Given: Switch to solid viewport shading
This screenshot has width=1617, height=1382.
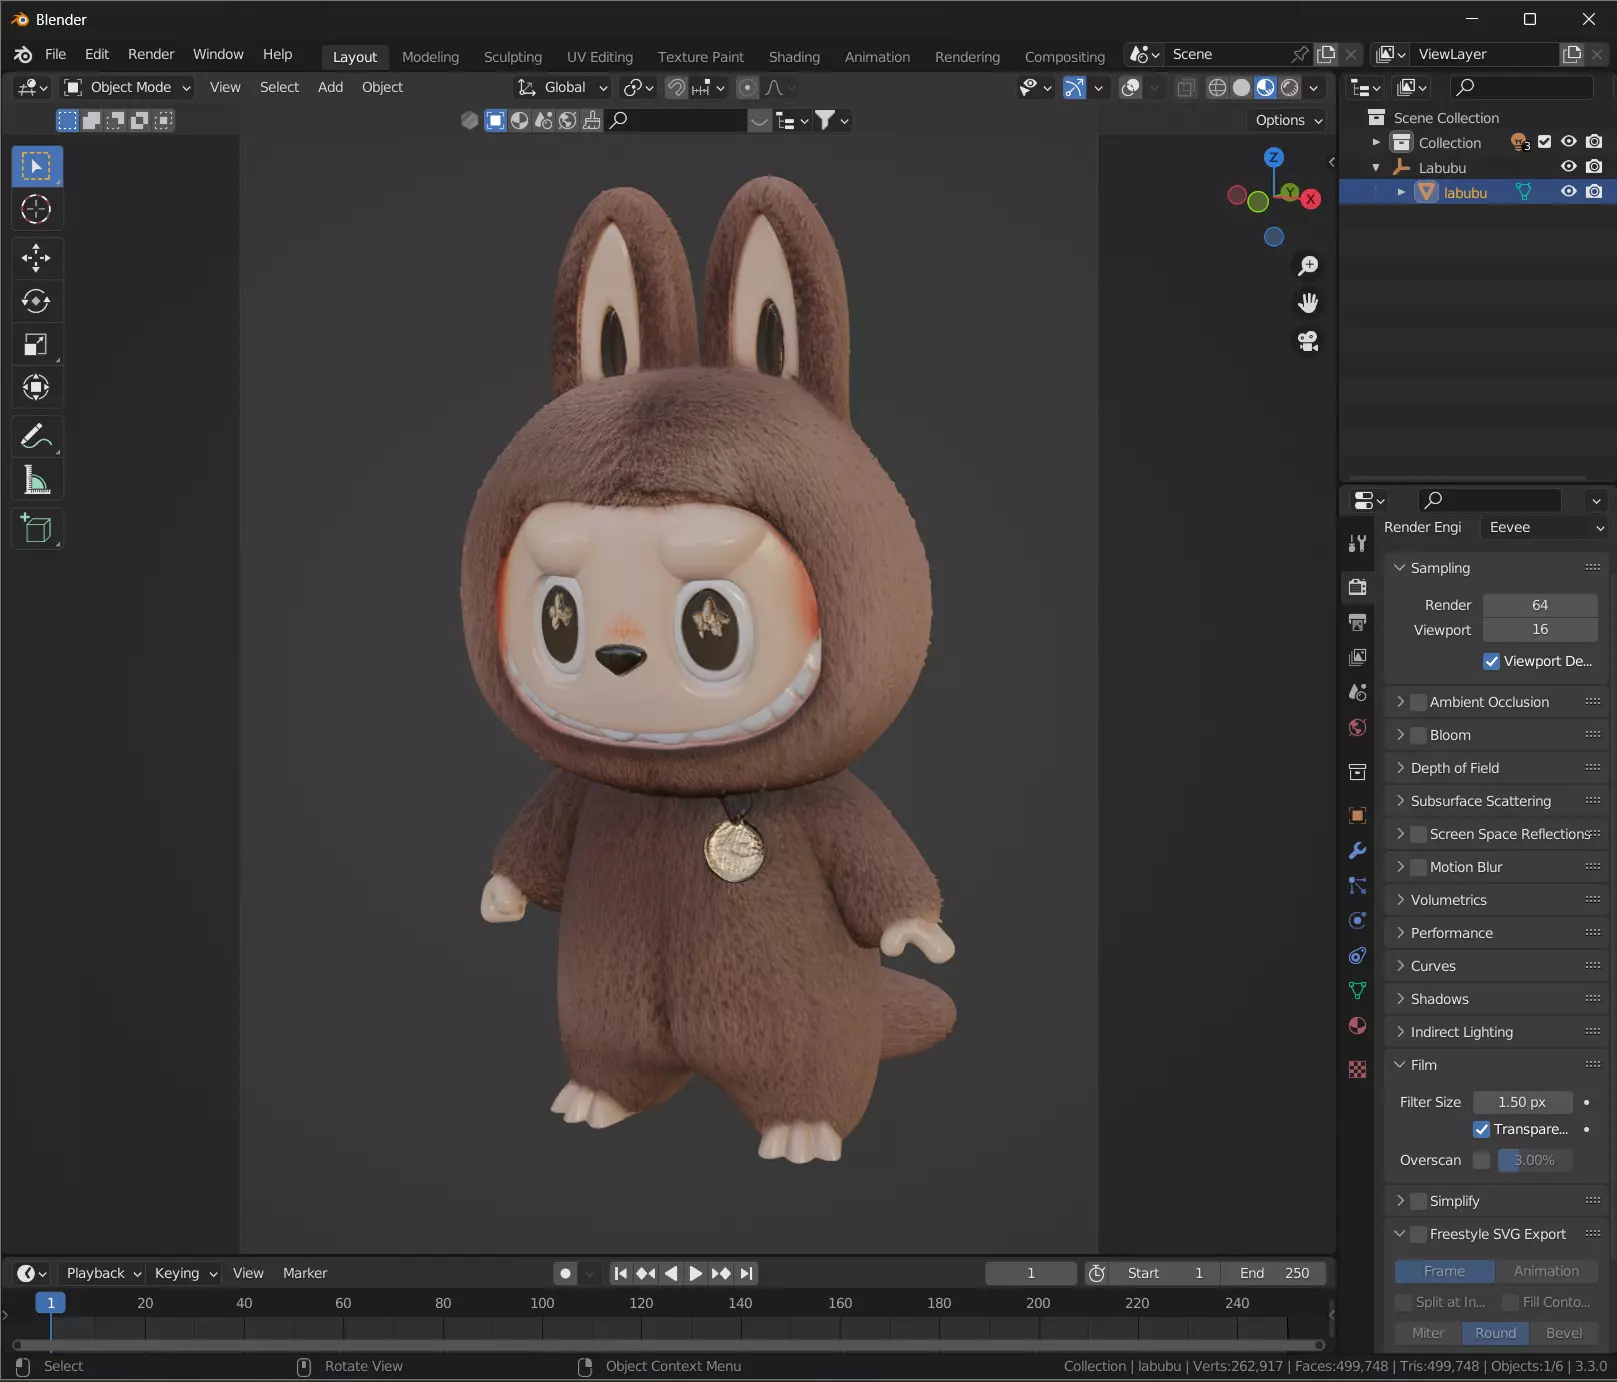Looking at the screenshot, I should click(x=1241, y=88).
